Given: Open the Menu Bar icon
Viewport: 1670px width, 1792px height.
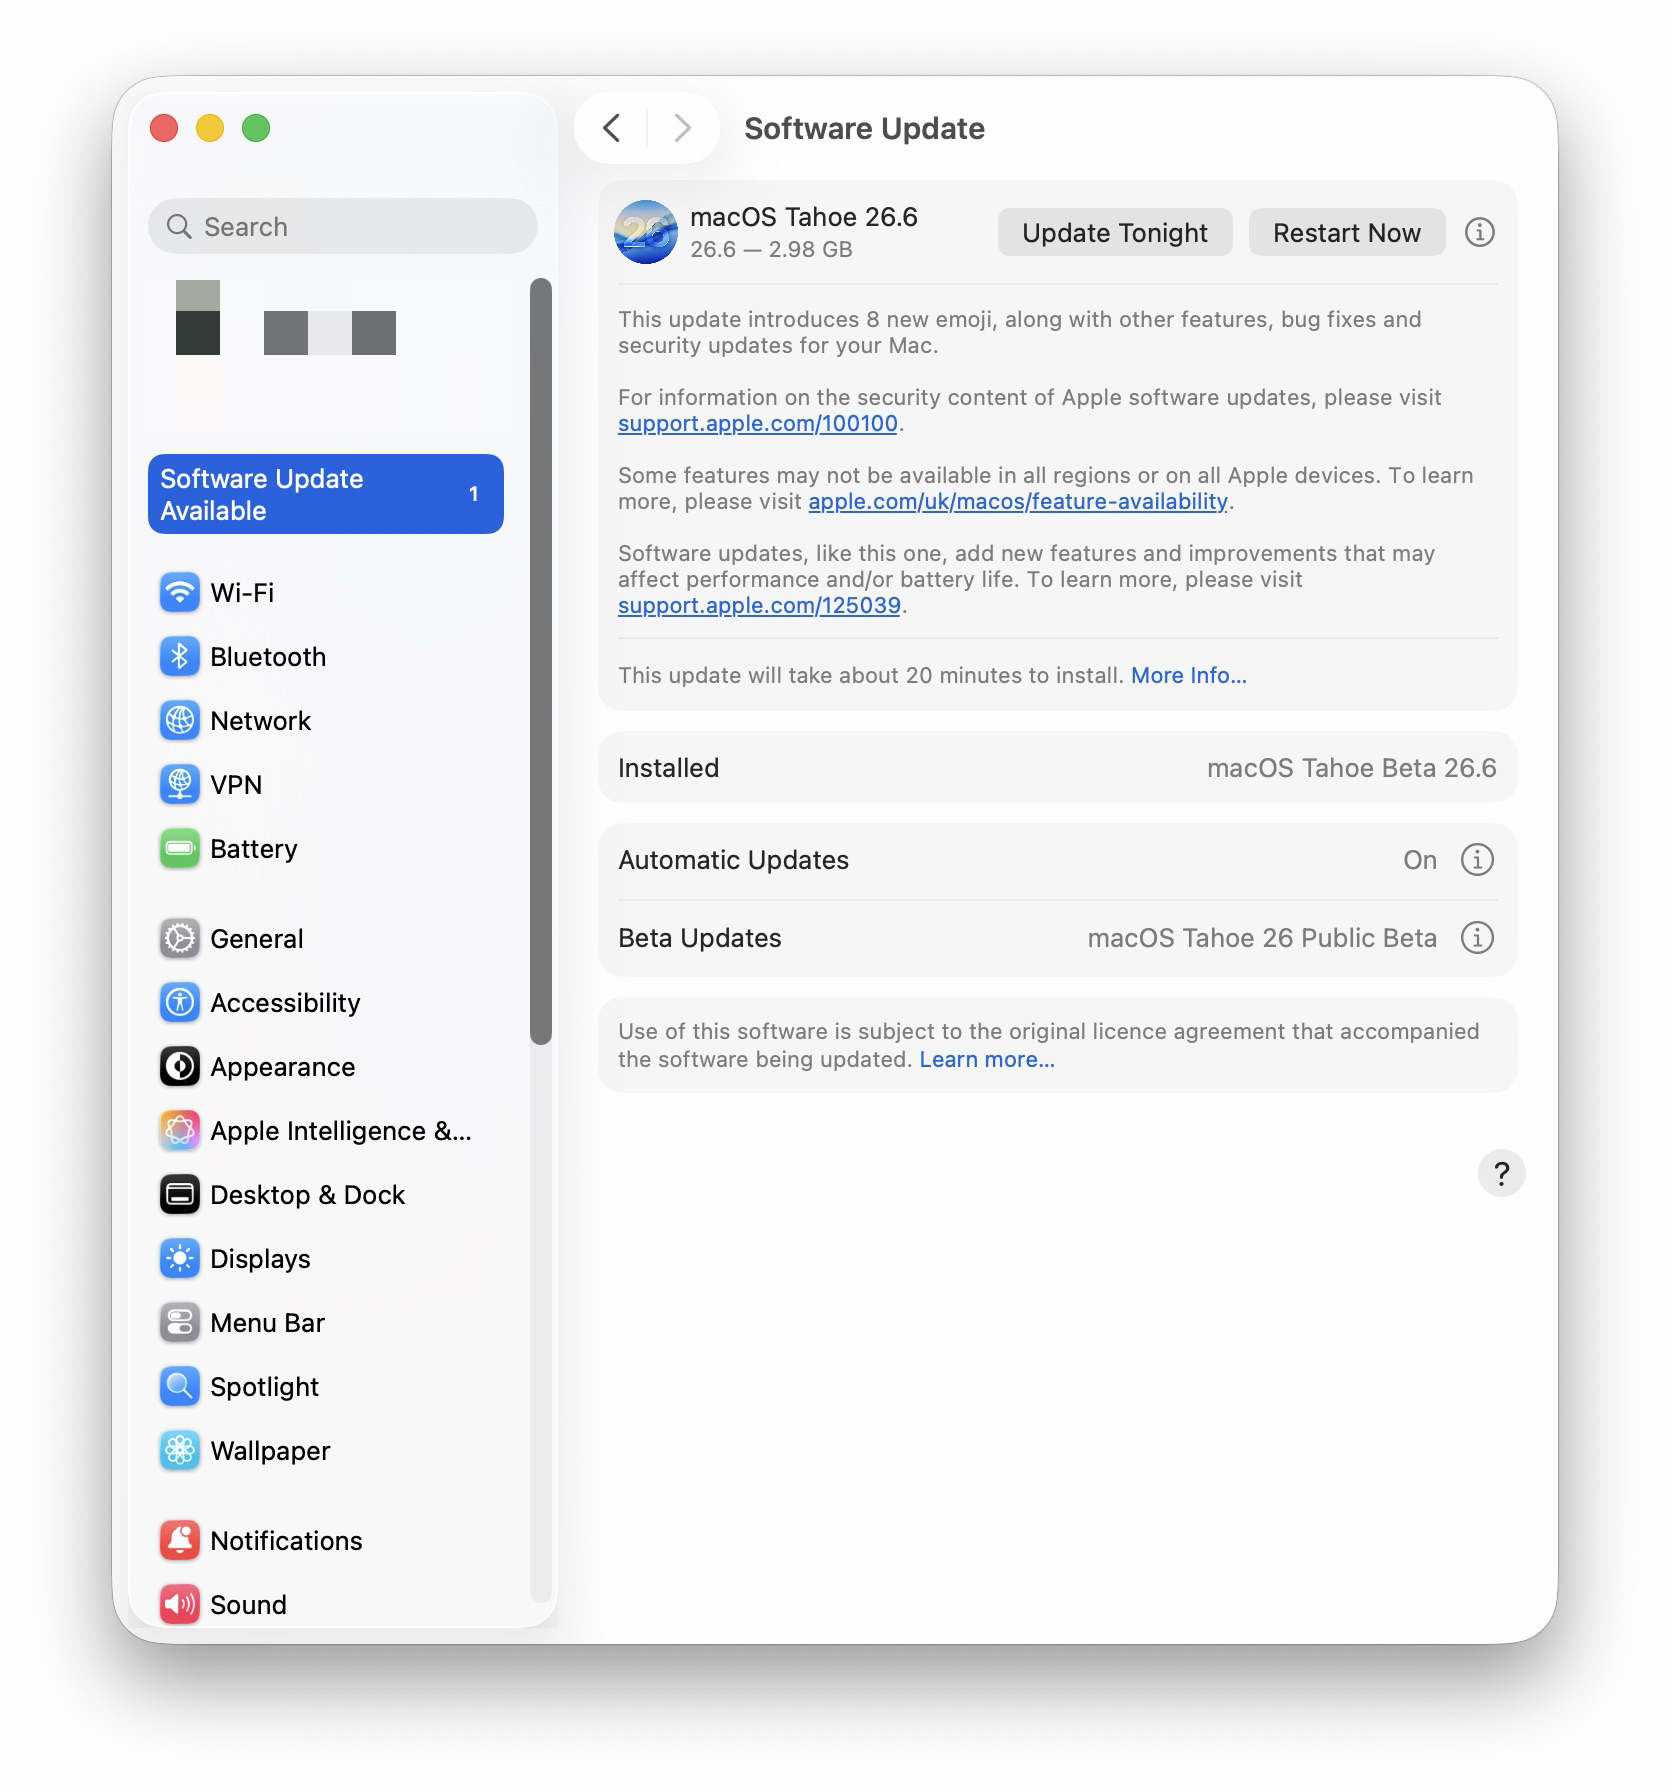Looking at the screenshot, I should 180,1322.
